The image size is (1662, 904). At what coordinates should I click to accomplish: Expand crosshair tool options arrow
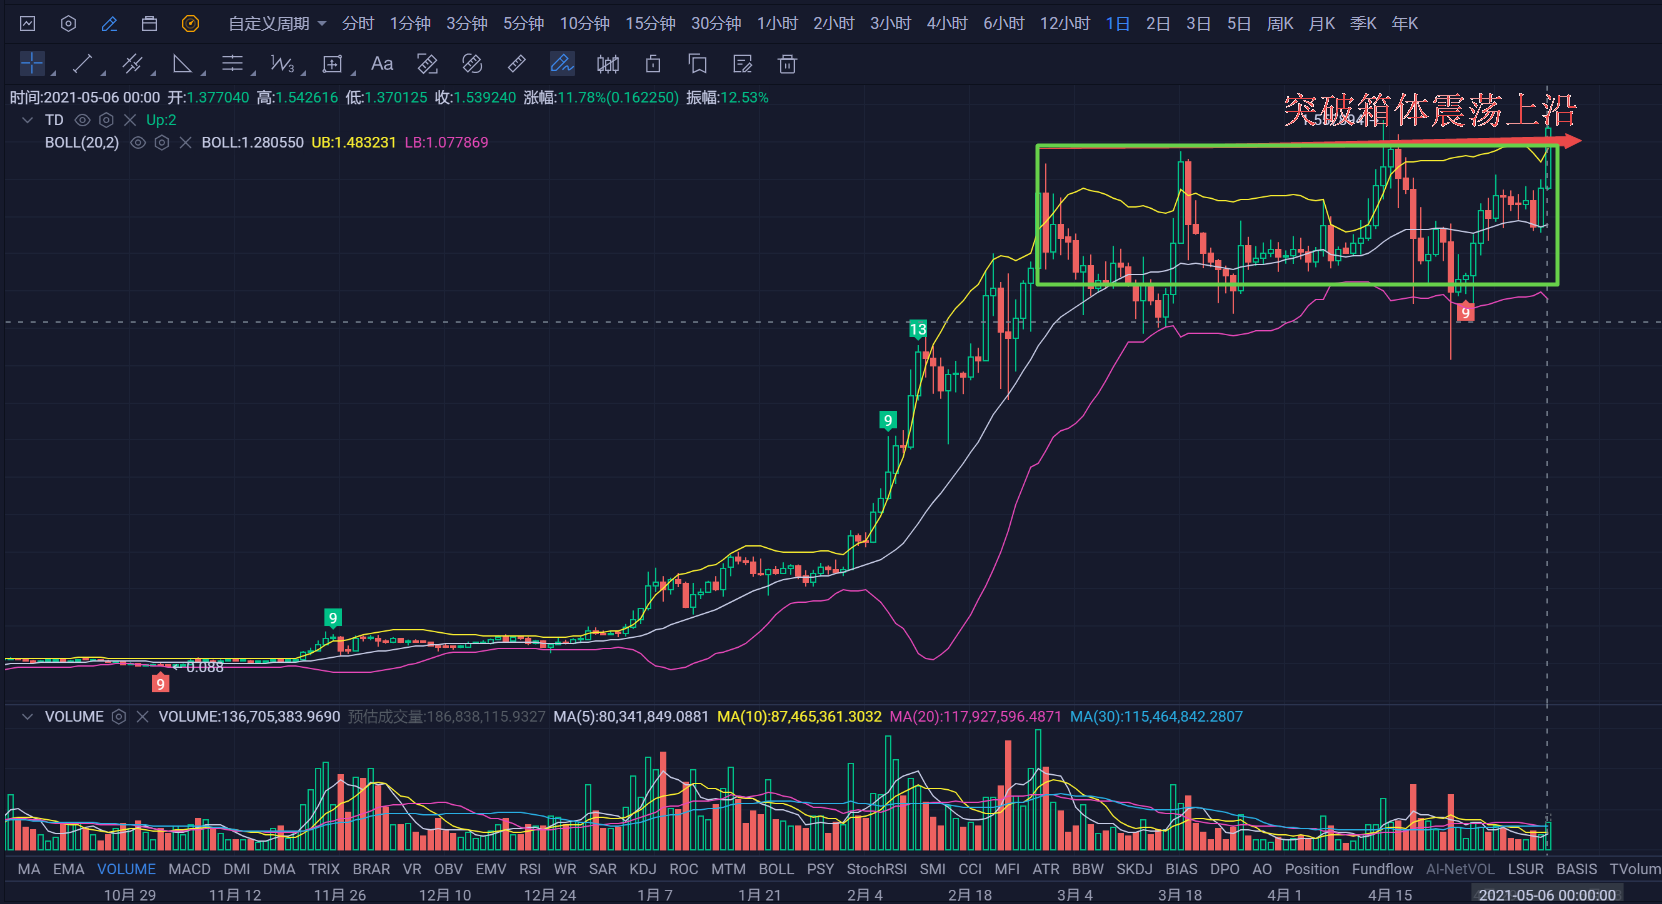(x=53, y=73)
